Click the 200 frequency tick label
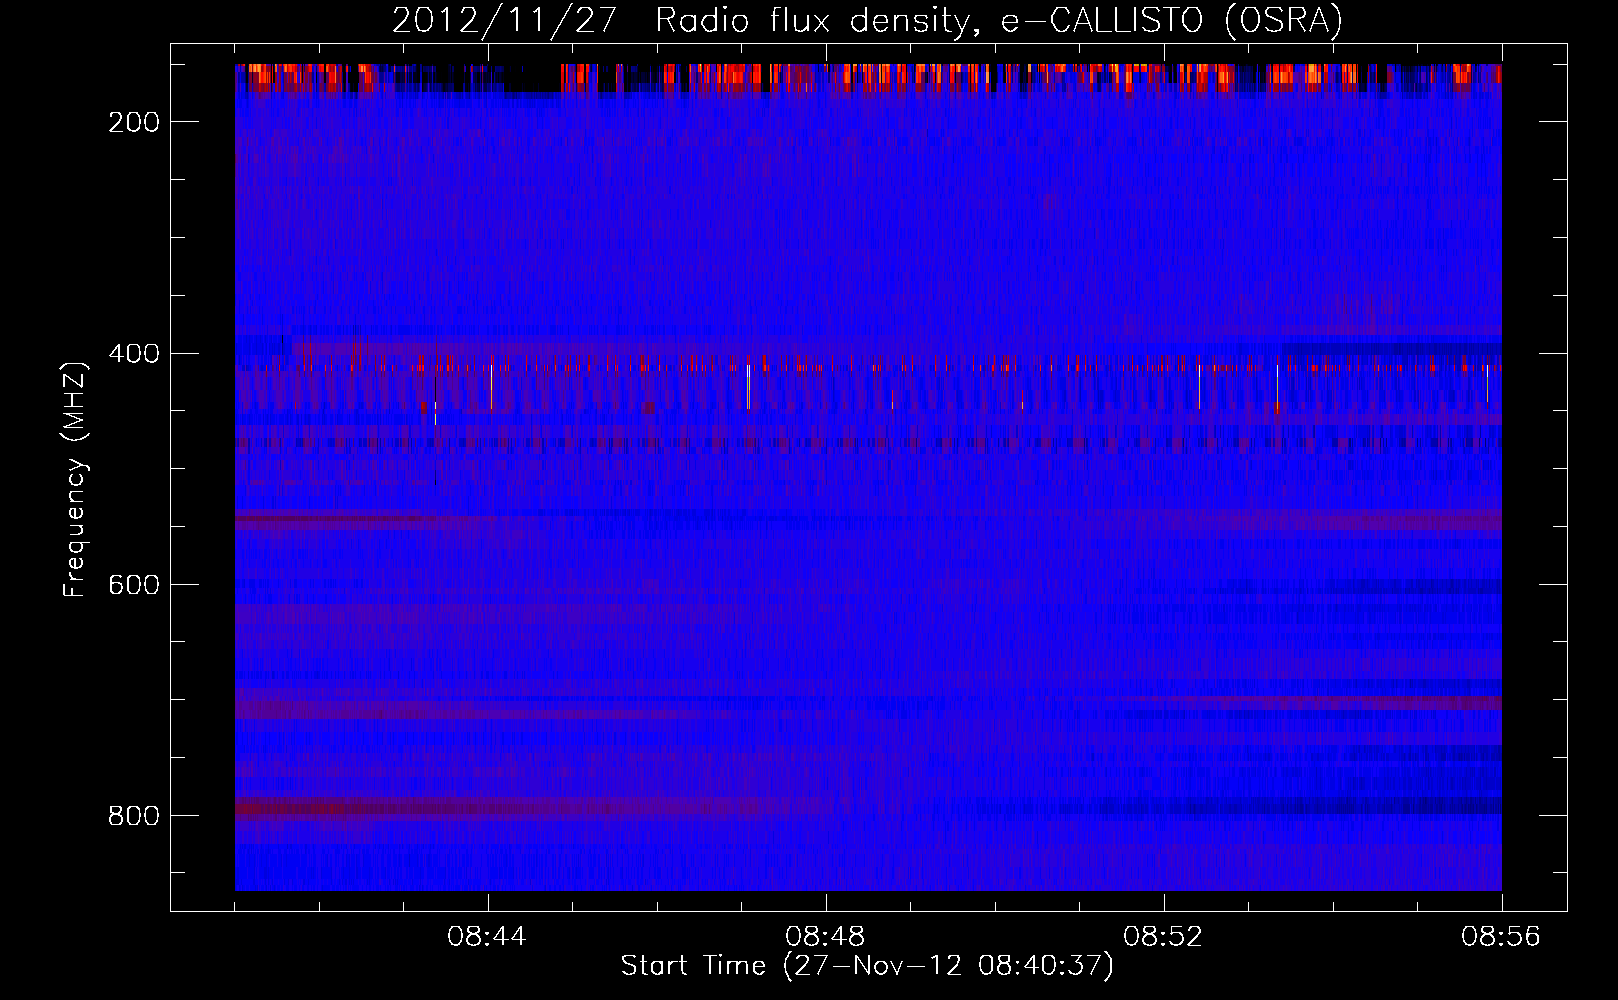 [133, 122]
